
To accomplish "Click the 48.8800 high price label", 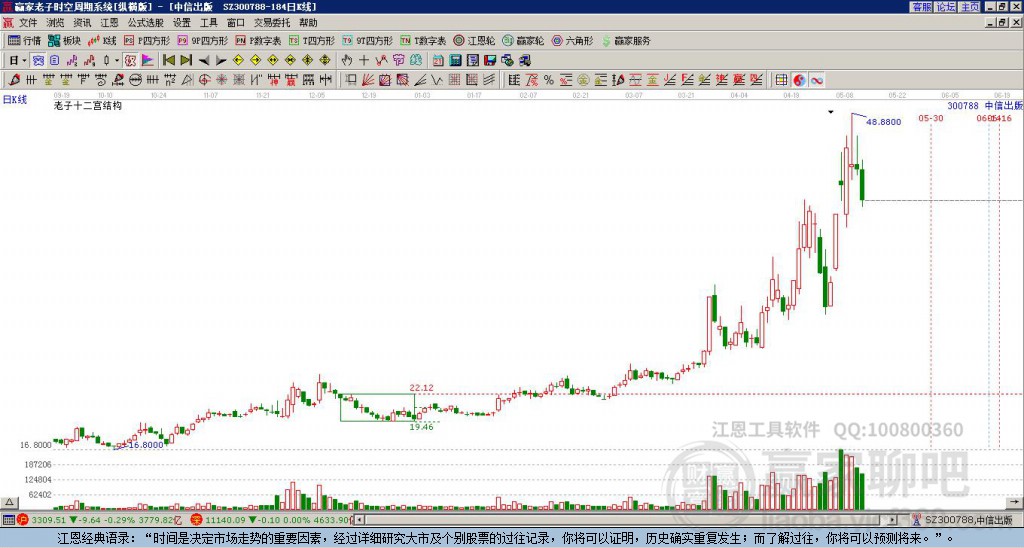I will coord(884,121).
